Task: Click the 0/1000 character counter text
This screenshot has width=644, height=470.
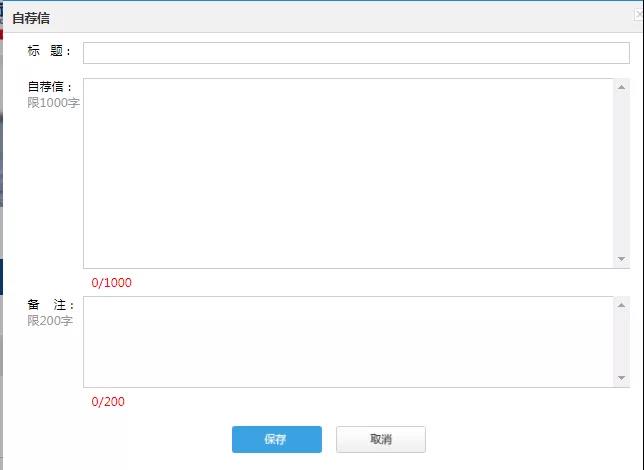Action: [111, 283]
